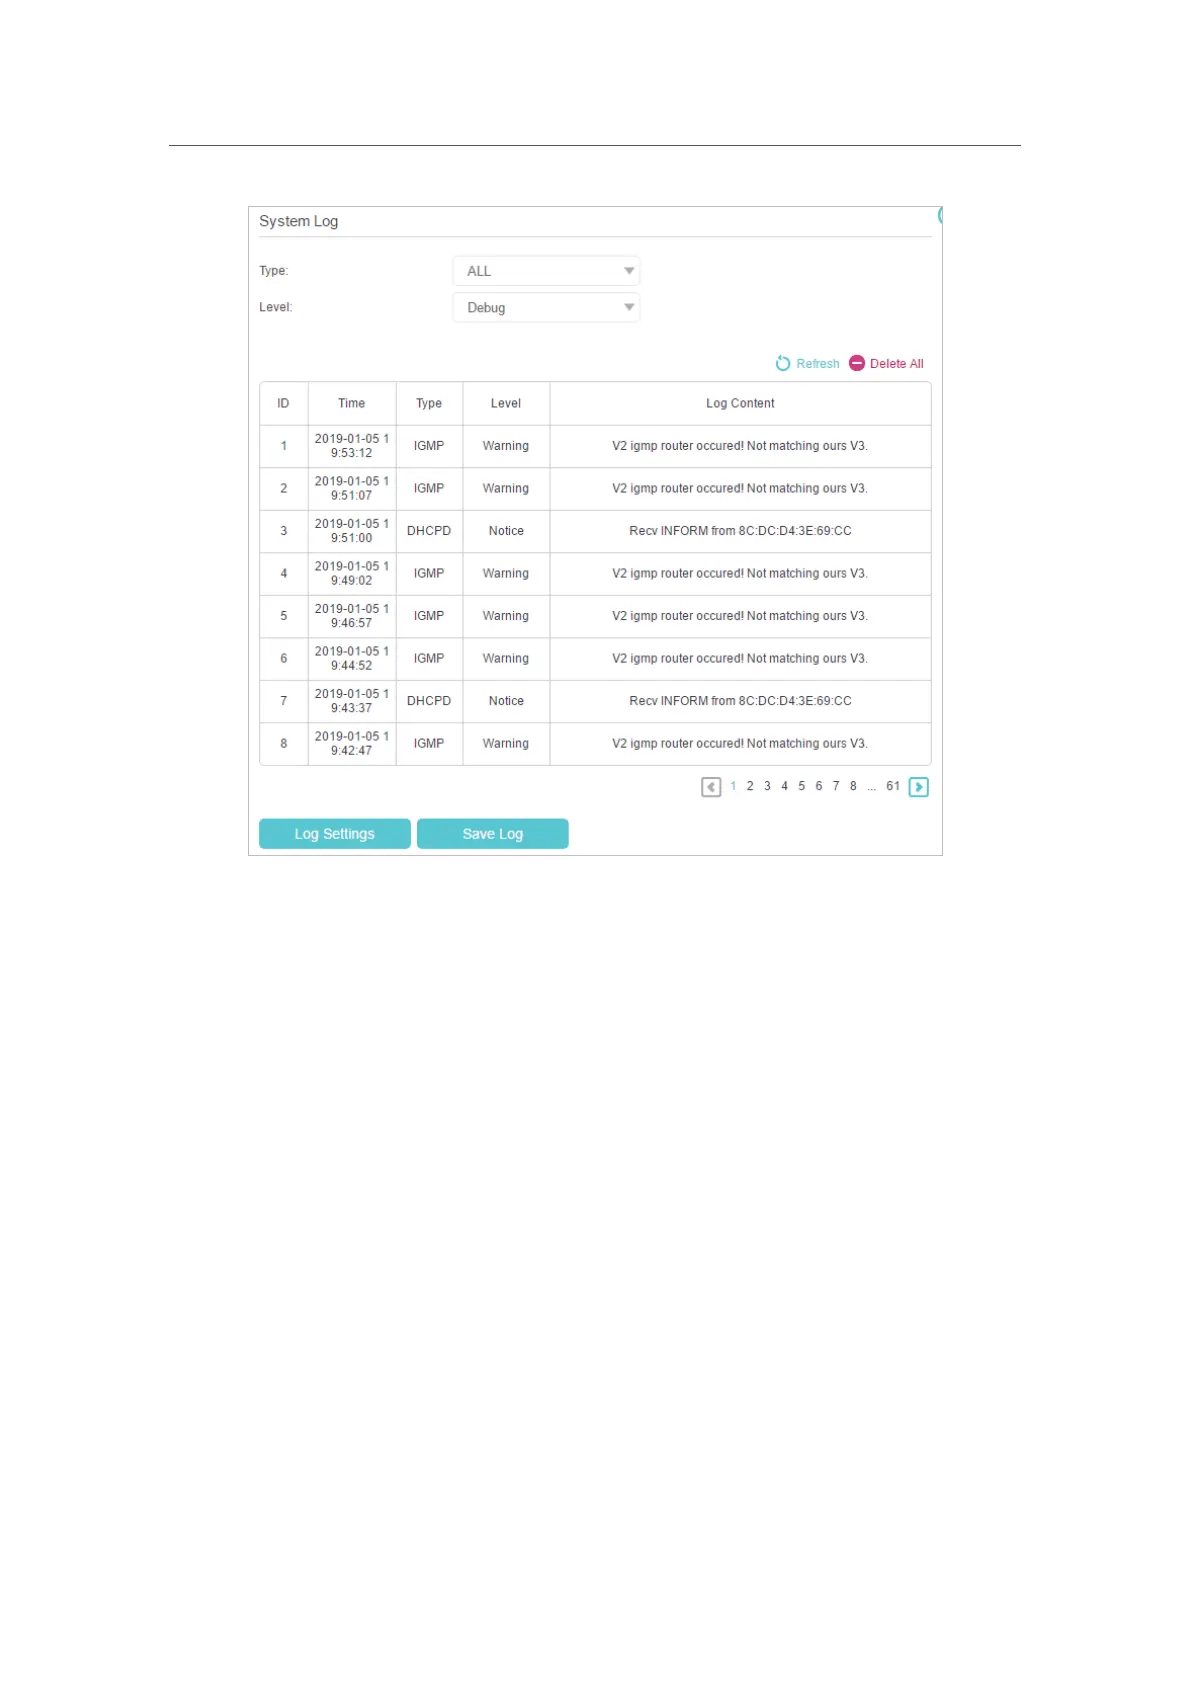Screen dimensions: 1190x1684
Task: Click the Type column header
Action: (x=429, y=404)
